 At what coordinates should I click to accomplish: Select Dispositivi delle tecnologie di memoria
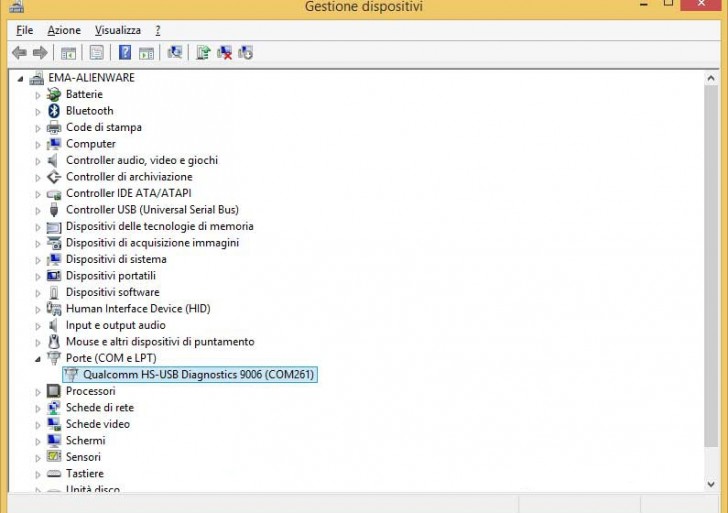pos(160,226)
